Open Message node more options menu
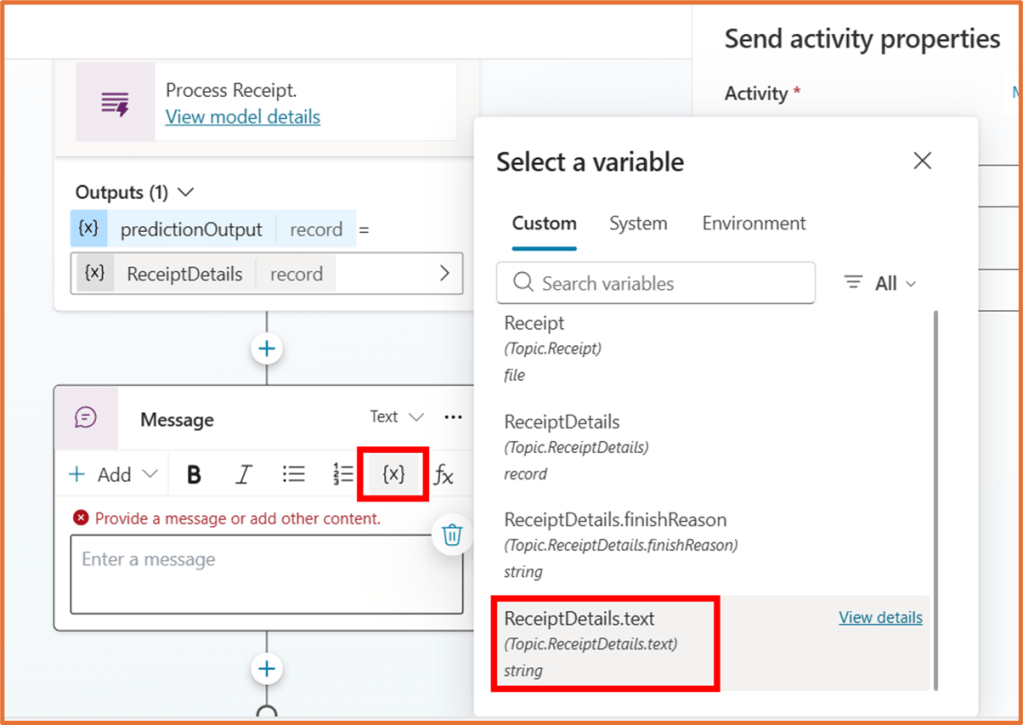The height and width of the screenshot is (725, 1023). pos(453,417)
